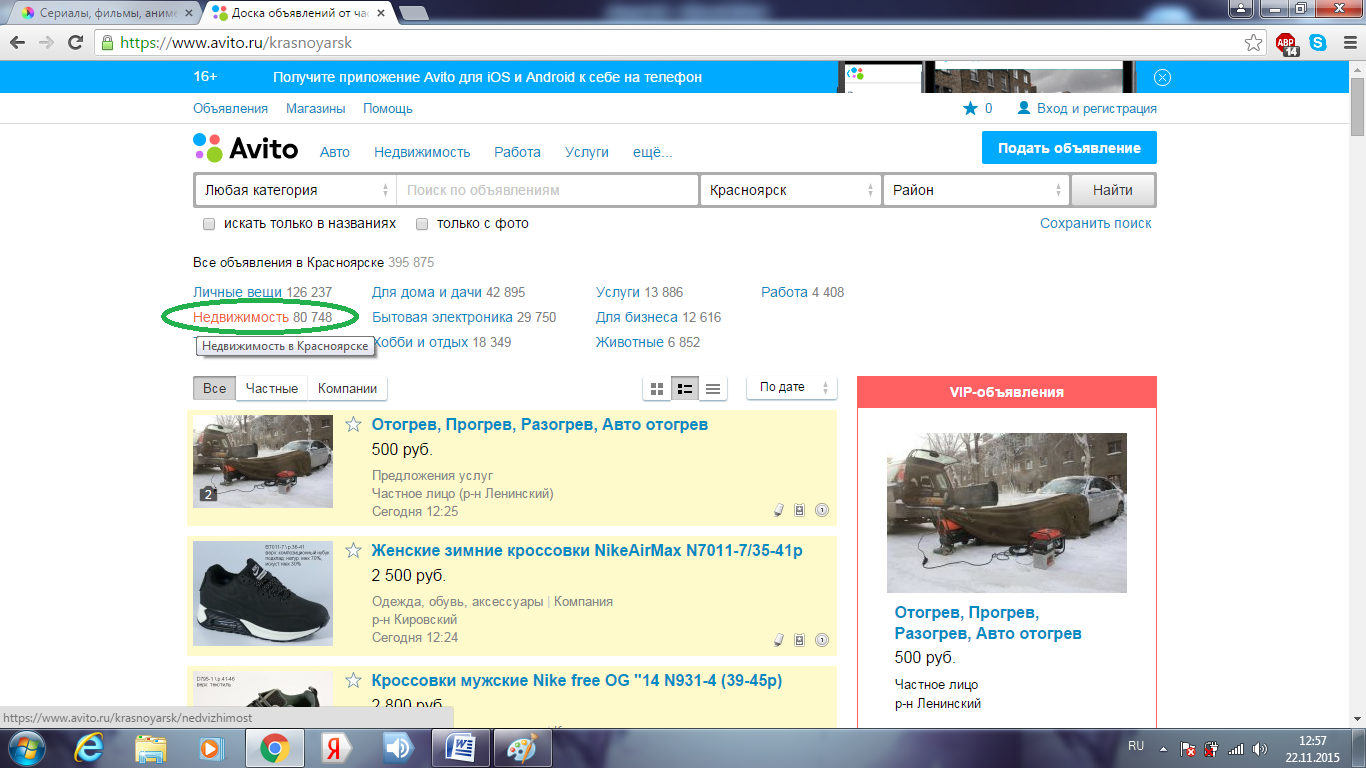This screenshot has width=1366, height=768.
Task: Open 'Работа' in top navigation
Action: (517, 152)
